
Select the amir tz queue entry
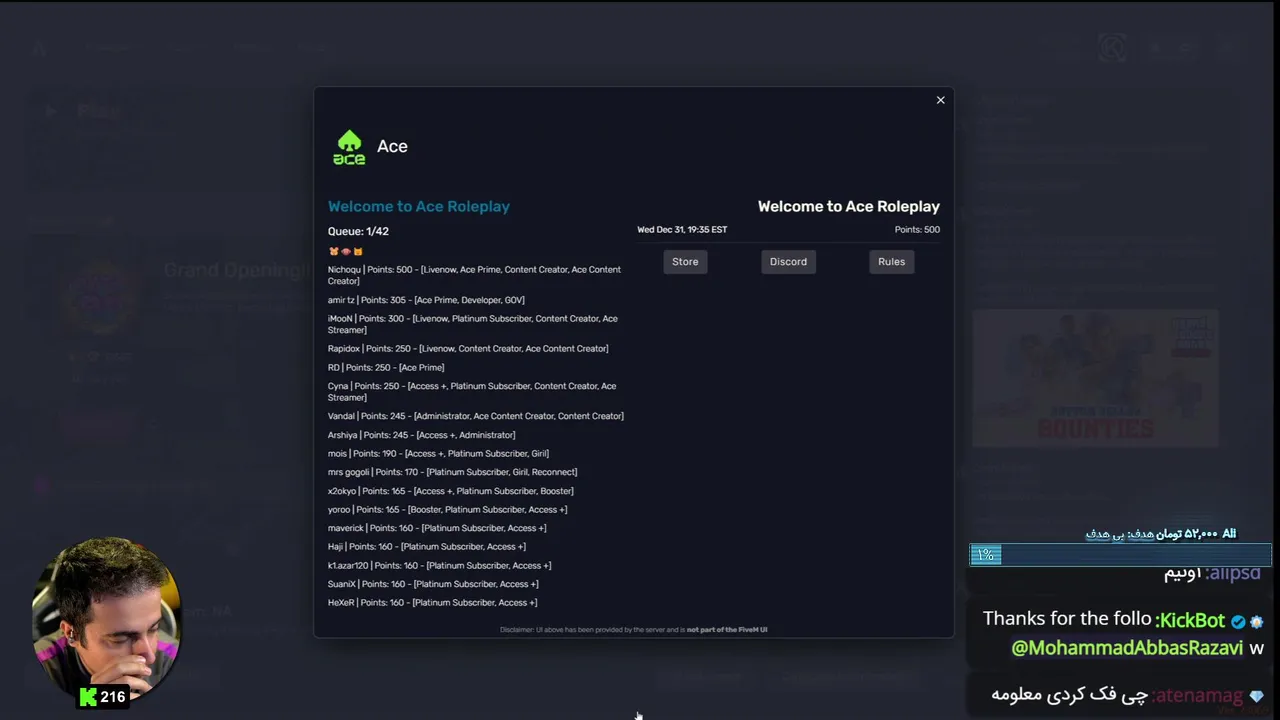pyautogui.click(x=426, y=300)
